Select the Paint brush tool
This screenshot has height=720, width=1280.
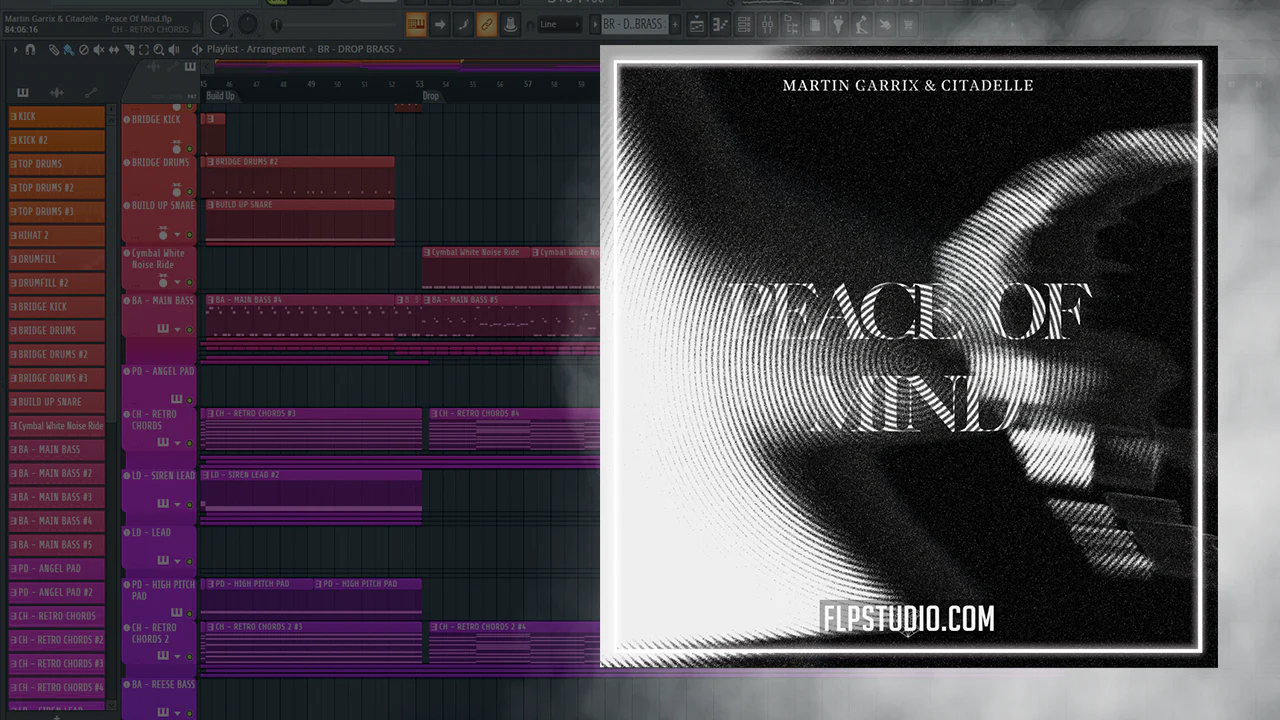click(x=68, y=49)
